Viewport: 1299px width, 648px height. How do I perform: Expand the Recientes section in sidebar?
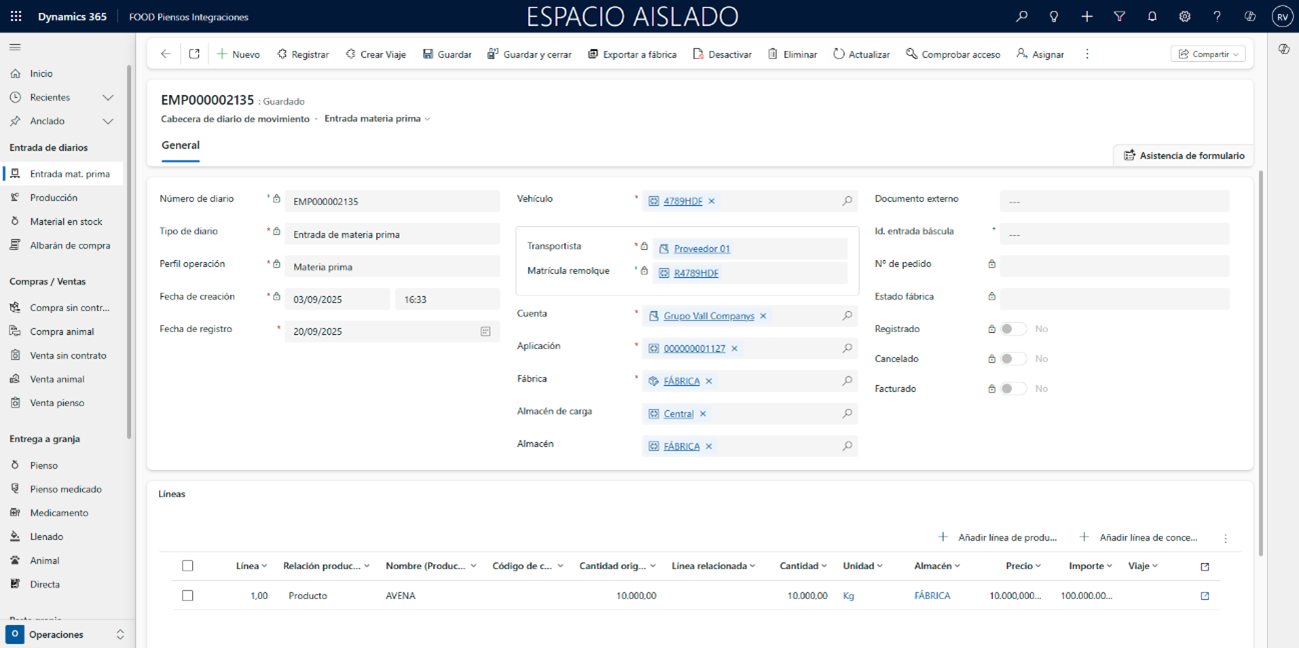pyautogui.click(x=108, y=98)
